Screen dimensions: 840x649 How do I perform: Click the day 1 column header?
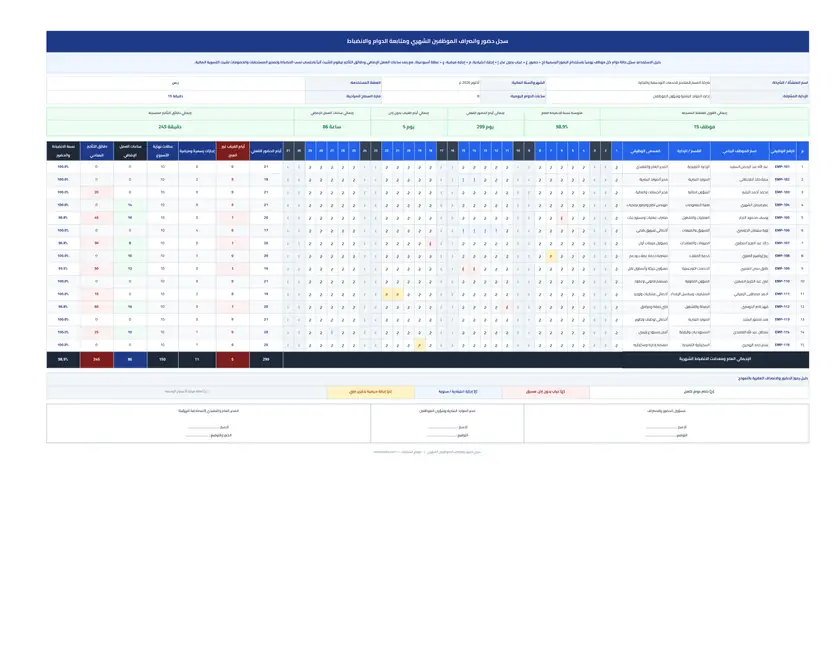tap(617, 151)
